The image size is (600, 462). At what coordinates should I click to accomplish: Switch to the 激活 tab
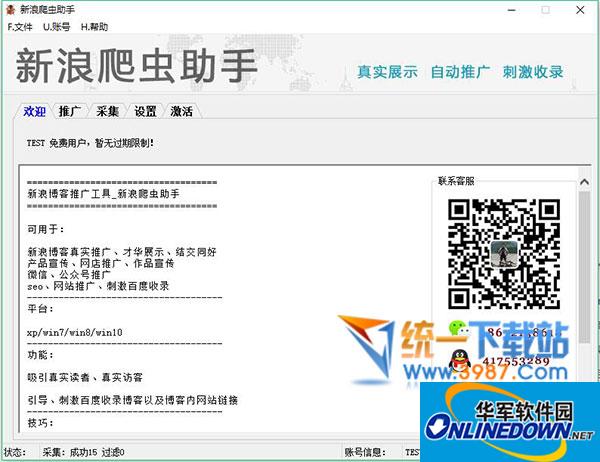click(x=181, y=111)
